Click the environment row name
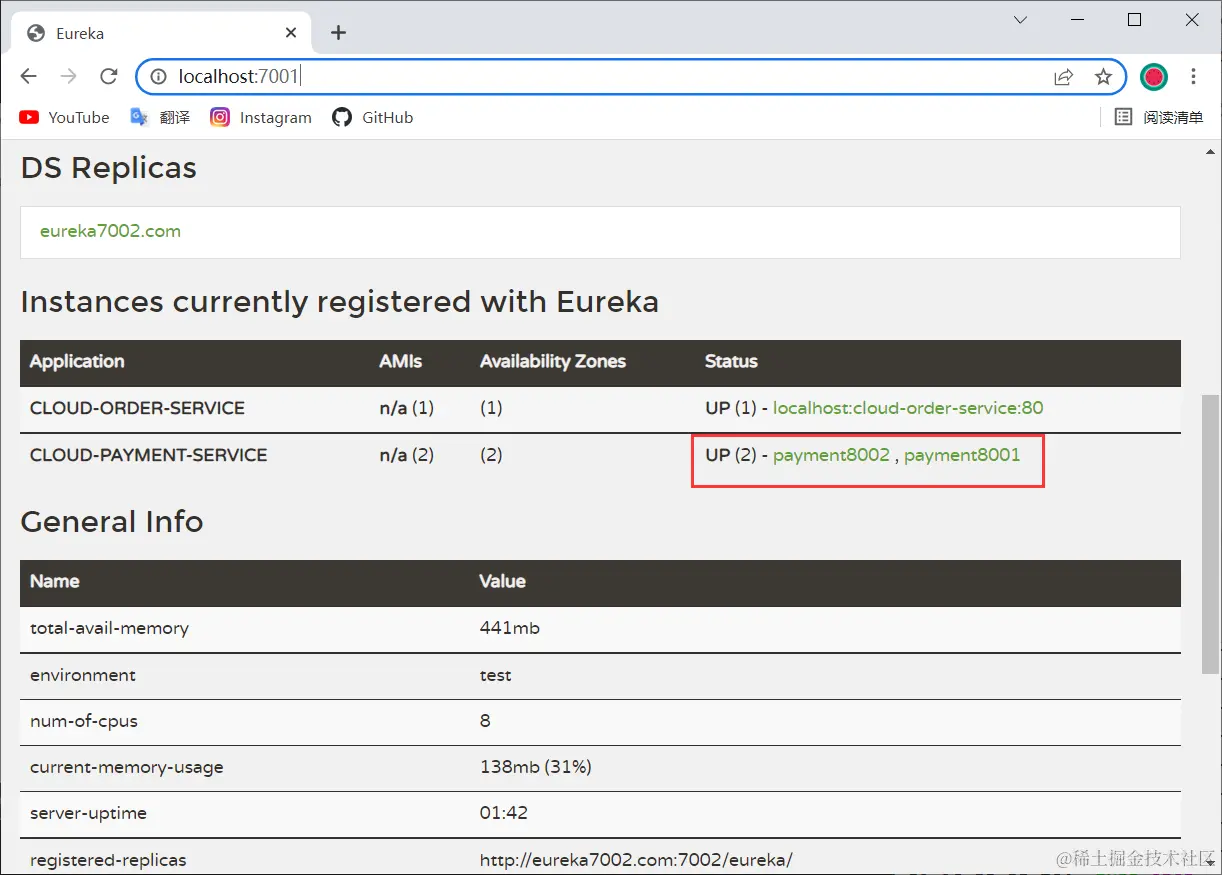 [x=83, y=675]
